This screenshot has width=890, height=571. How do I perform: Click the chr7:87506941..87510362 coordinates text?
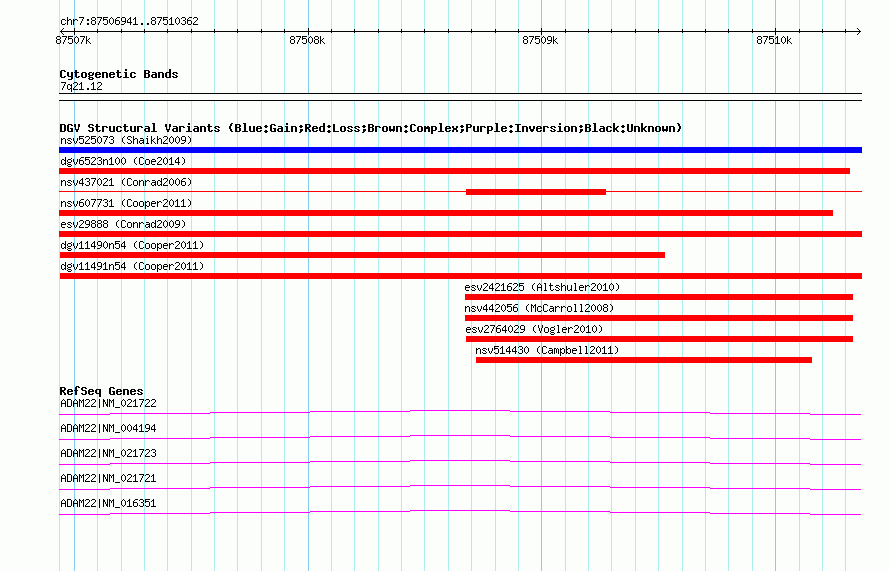pos(129,22)
